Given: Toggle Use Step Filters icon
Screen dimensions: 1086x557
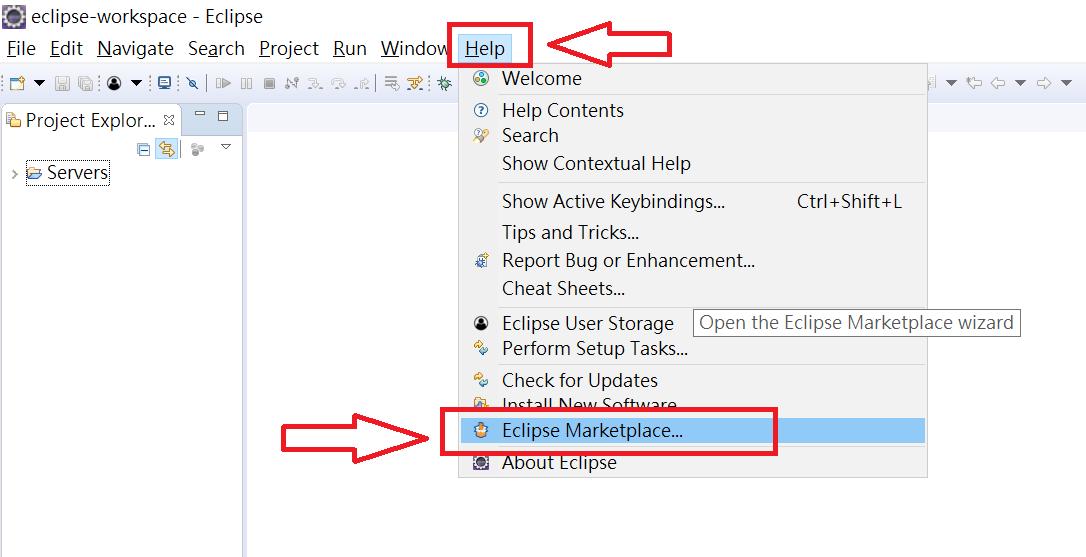Looking at the screenshot, I should click(415, 84).
